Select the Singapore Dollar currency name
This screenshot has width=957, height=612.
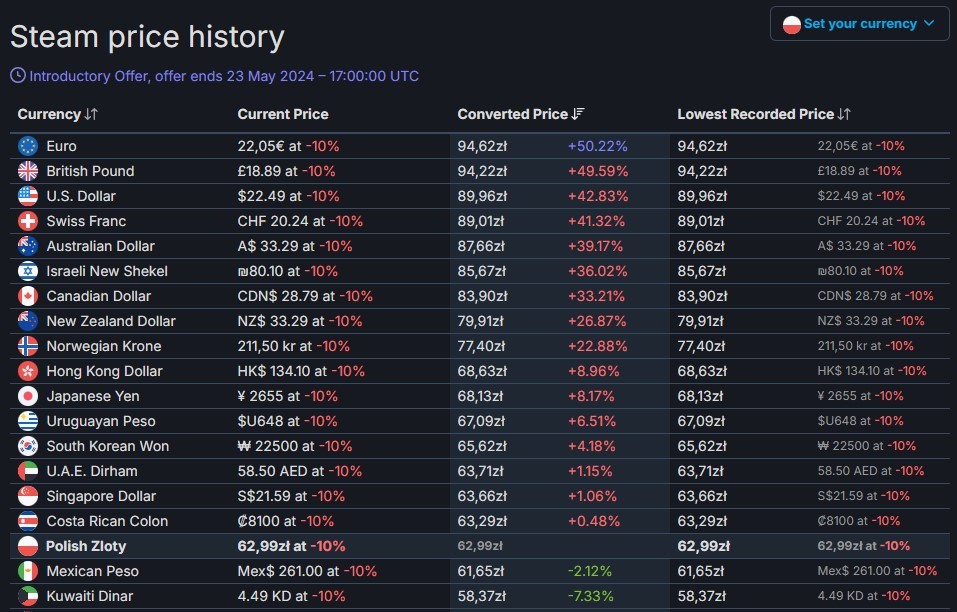(101, 497)
